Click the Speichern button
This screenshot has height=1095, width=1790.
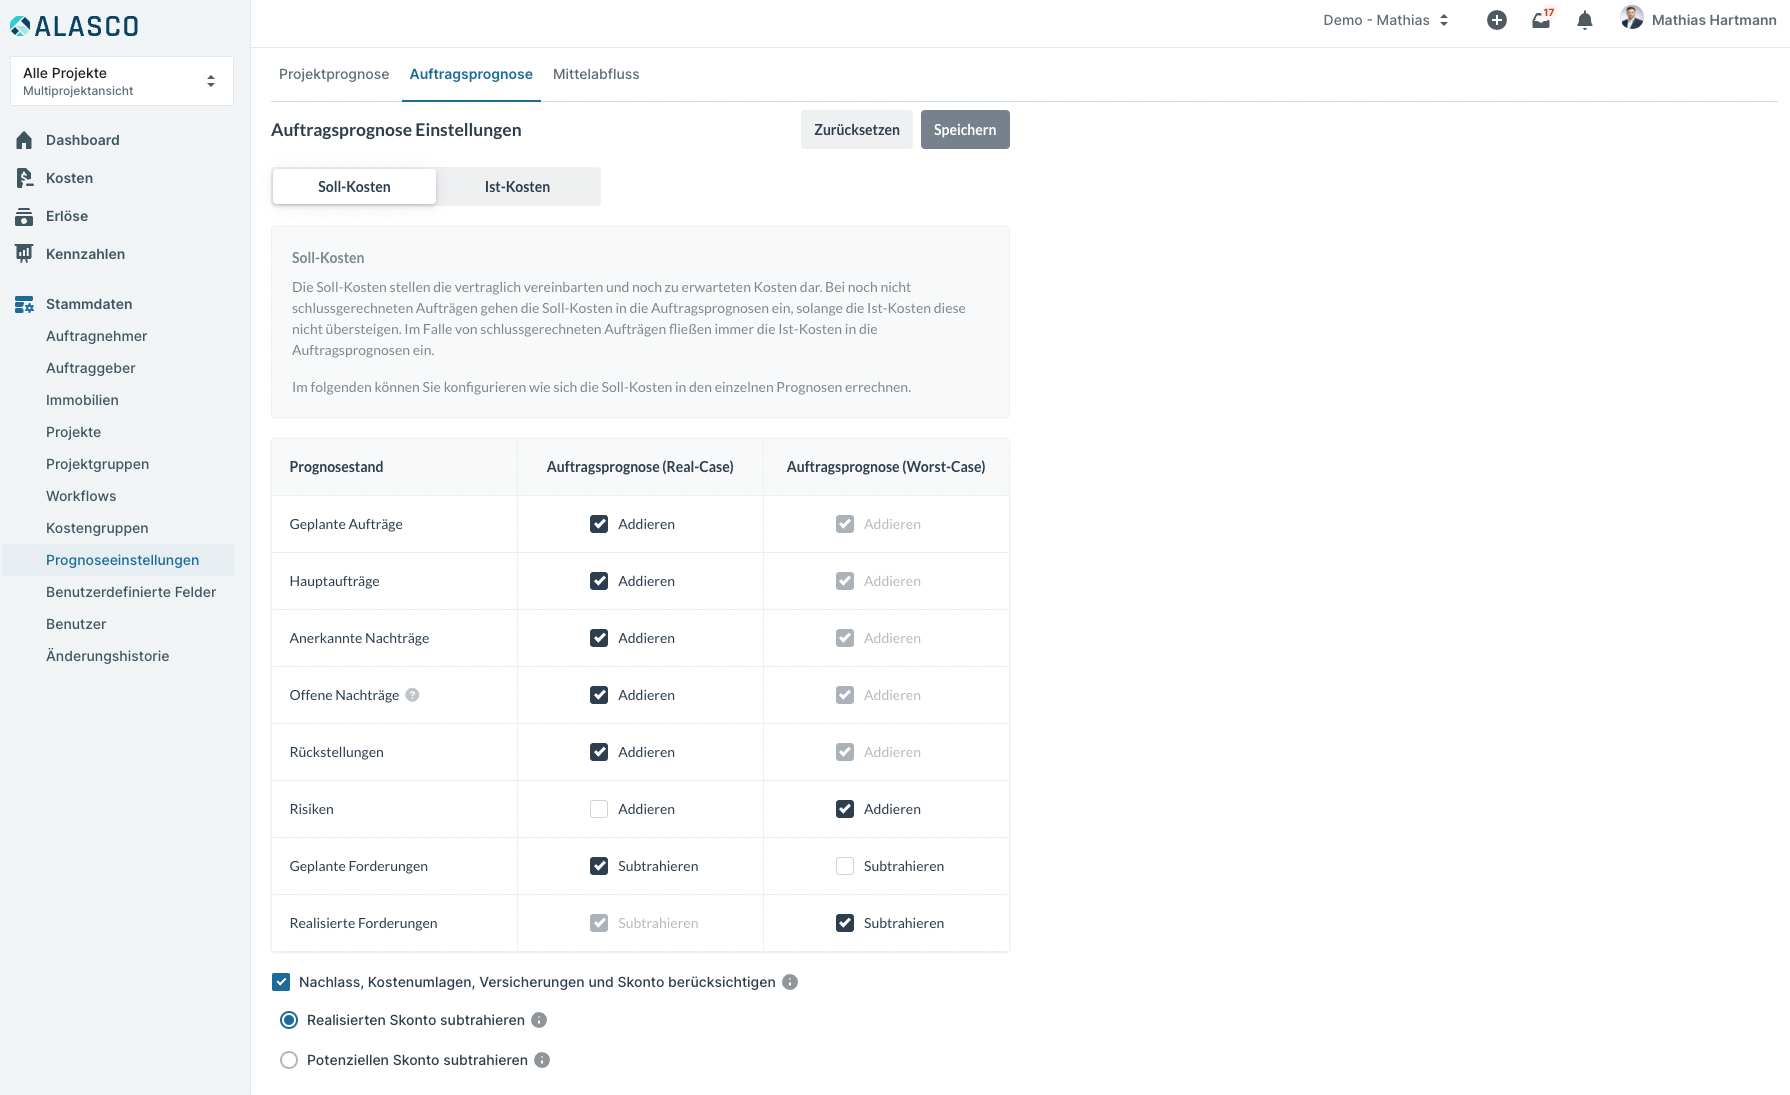coord(965,130)
